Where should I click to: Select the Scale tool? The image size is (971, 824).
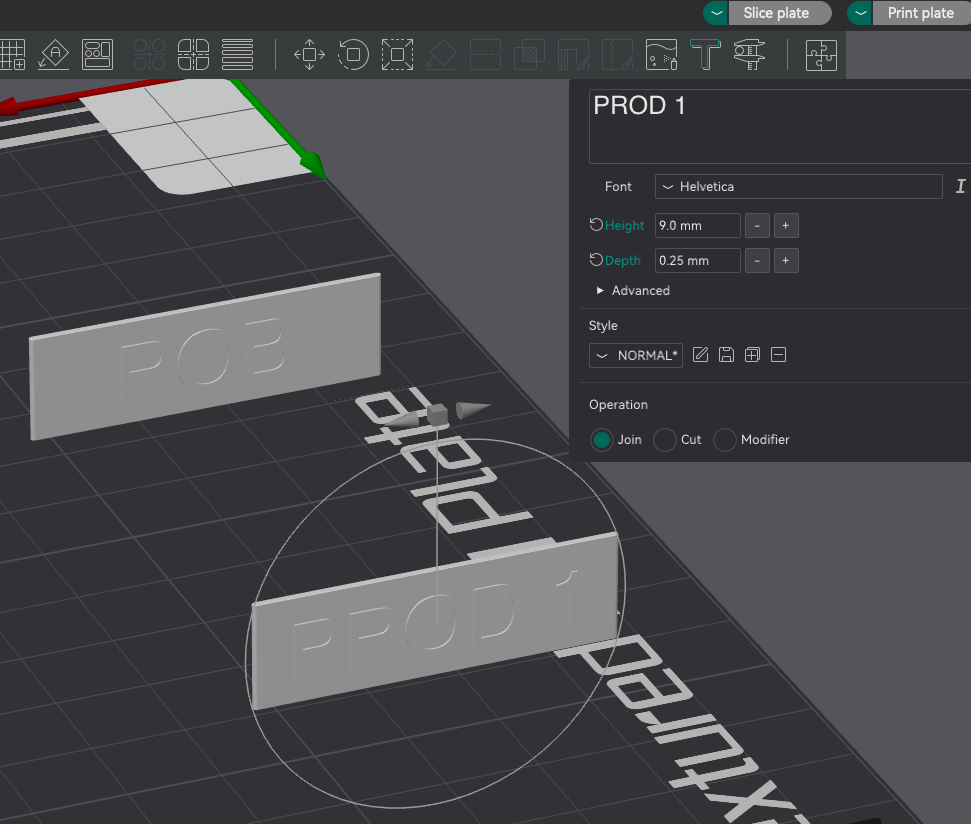coord(397,54)
